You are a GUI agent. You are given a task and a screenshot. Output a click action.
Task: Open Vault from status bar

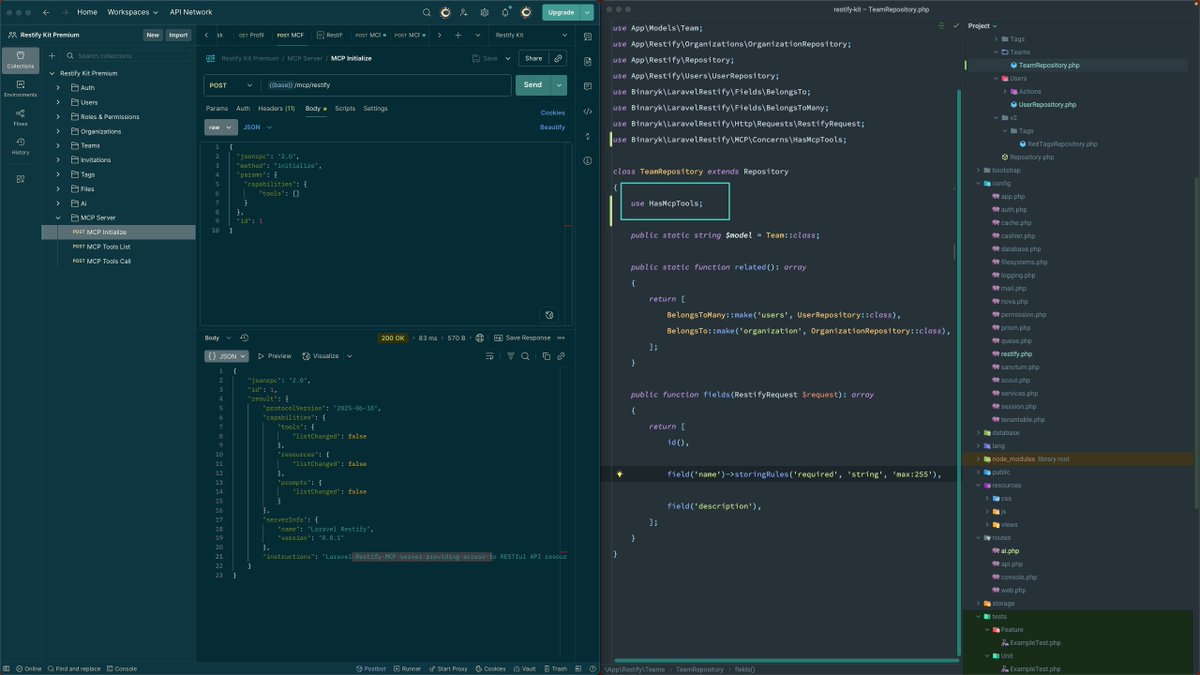(524, 668)
